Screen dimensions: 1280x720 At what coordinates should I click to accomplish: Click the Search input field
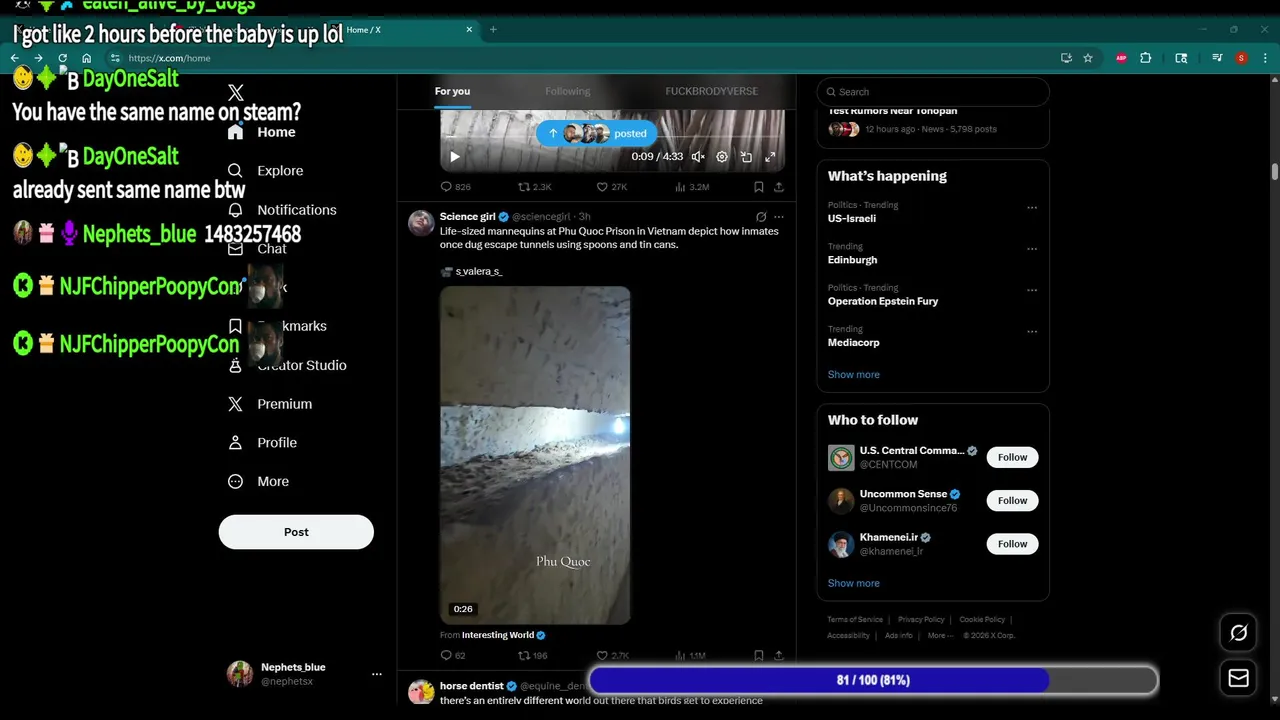click(933, 92)
